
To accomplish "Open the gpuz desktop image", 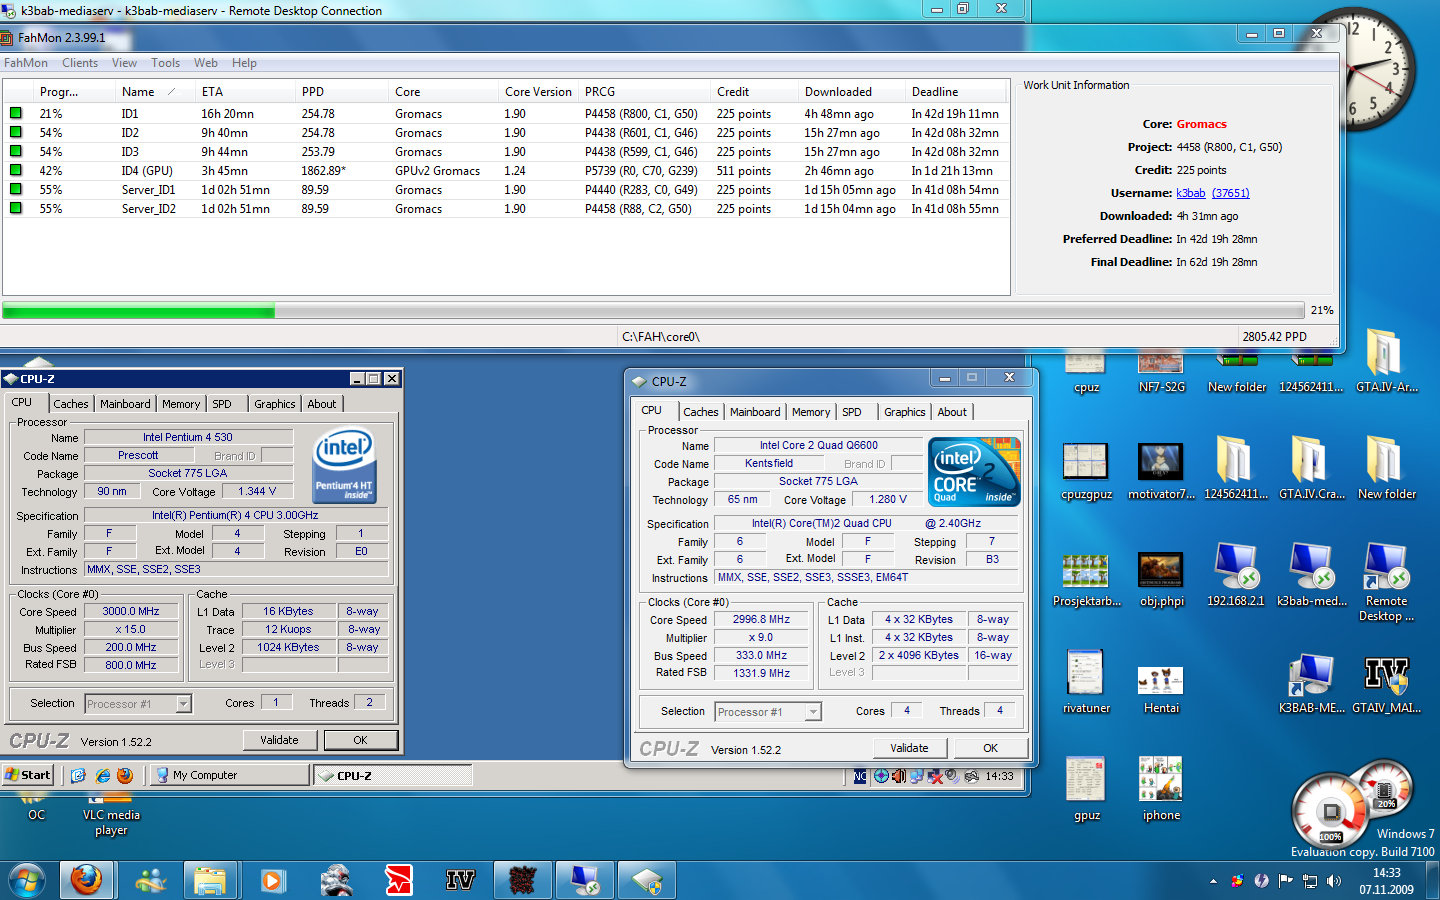I will pyautogui.click(x=1086, y=789).
